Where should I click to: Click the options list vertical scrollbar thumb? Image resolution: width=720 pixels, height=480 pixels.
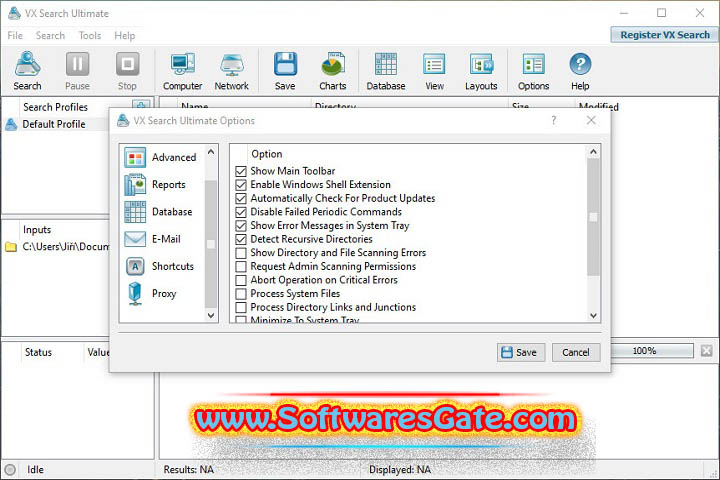(593, 217)
